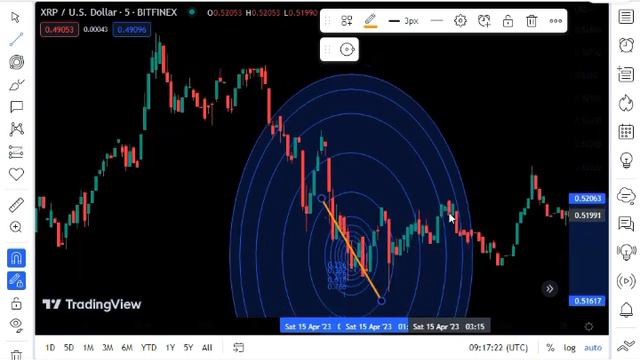Select the 1M date range
640x360 pixels.
click(x=88, y=348)
